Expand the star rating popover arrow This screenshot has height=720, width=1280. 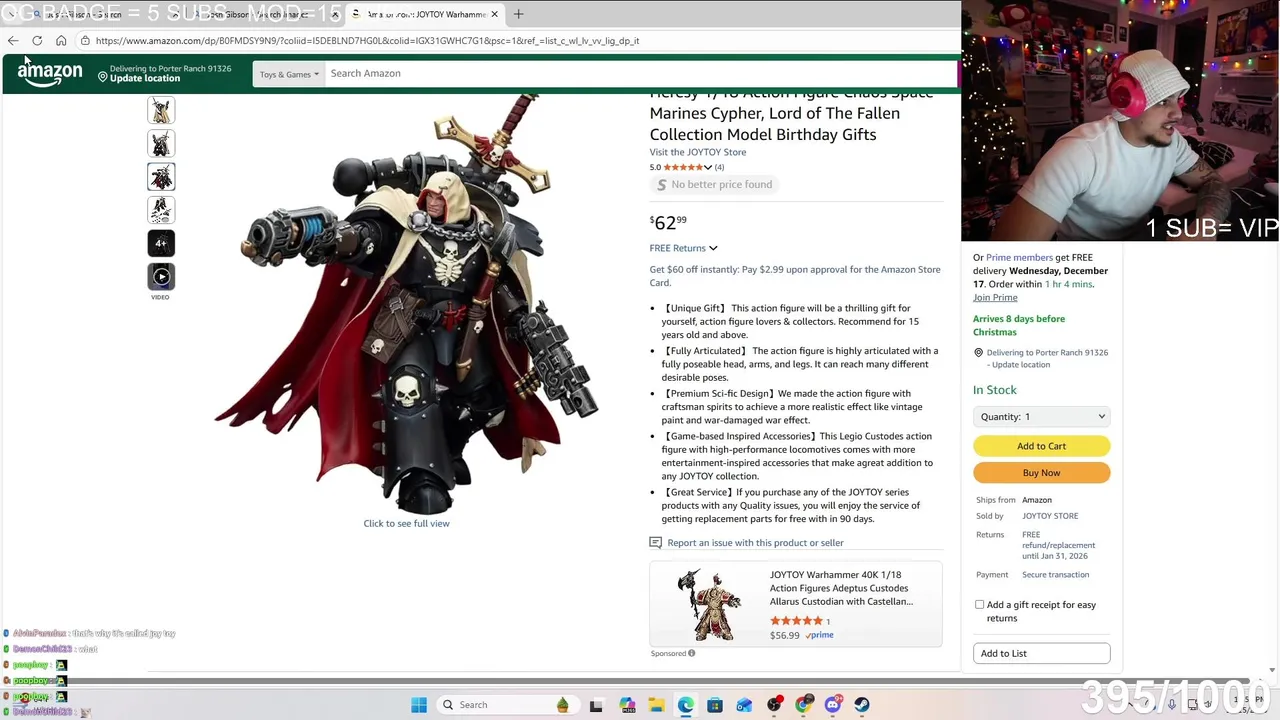coord(708,167)
